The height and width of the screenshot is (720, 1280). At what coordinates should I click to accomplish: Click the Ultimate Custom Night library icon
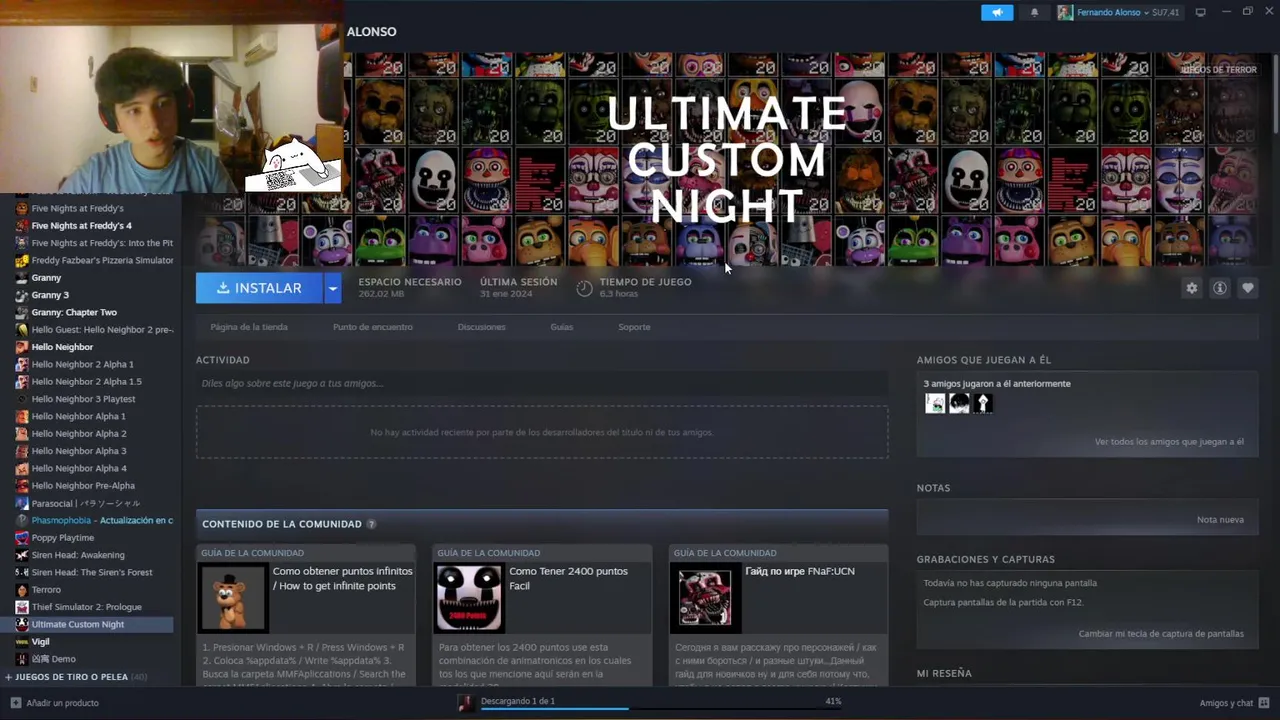tap(22, 624)
